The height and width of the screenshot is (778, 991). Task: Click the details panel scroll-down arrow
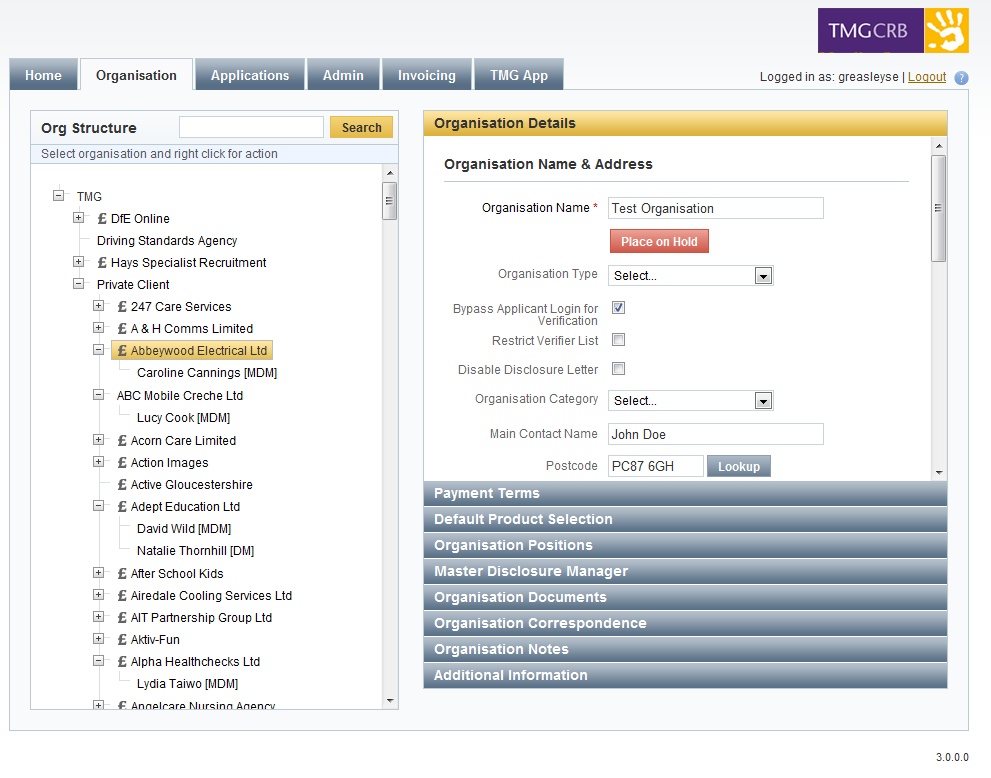[939, 473]
